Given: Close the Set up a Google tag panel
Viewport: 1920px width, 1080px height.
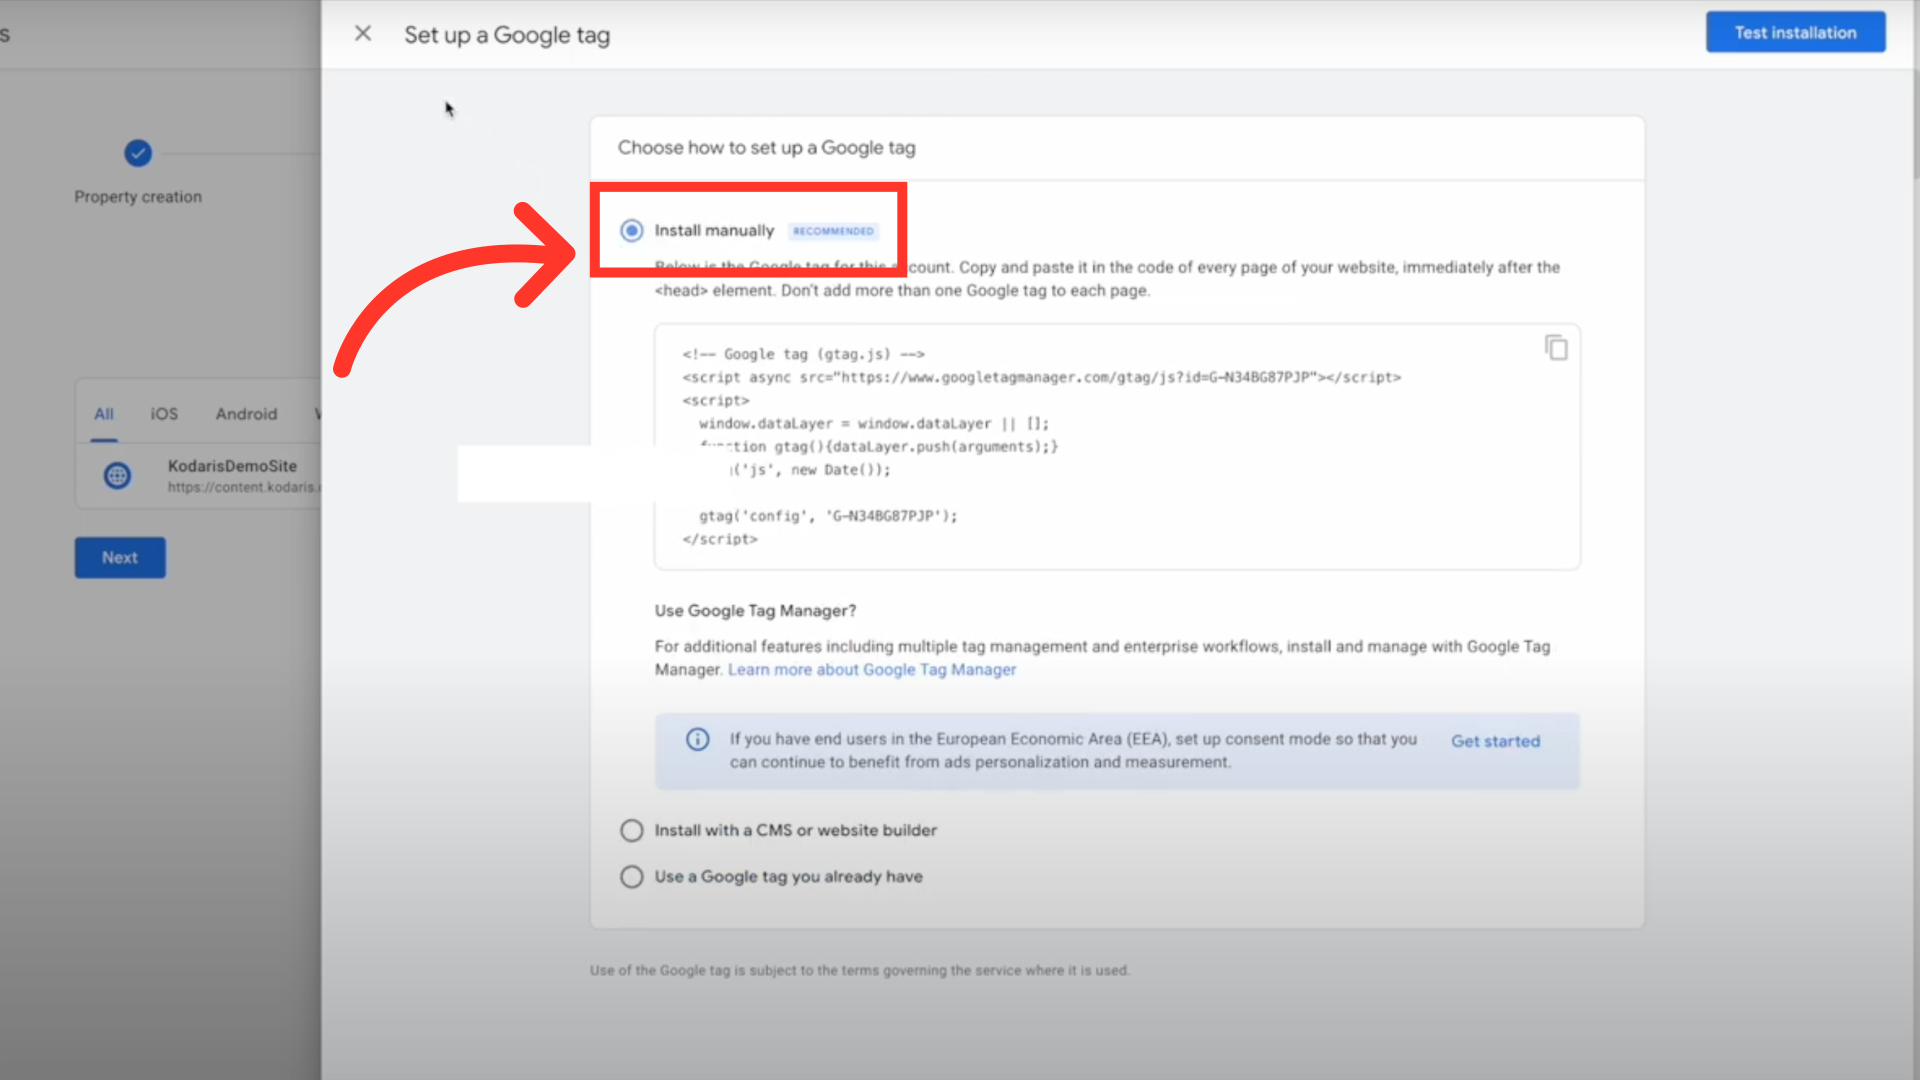Looking at the screenshot, I should pyautogui.click(x=363, y=34).
